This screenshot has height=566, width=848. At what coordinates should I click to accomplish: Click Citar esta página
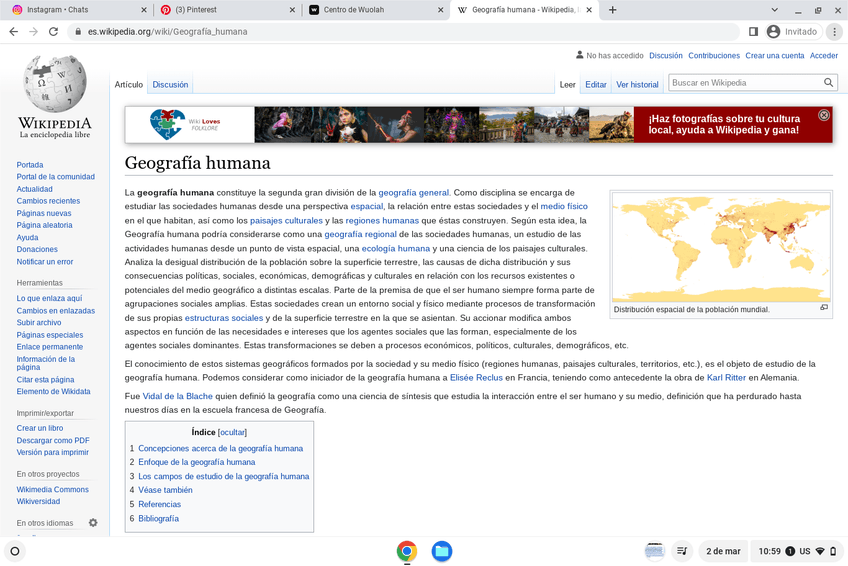click(x=45, y=380)
